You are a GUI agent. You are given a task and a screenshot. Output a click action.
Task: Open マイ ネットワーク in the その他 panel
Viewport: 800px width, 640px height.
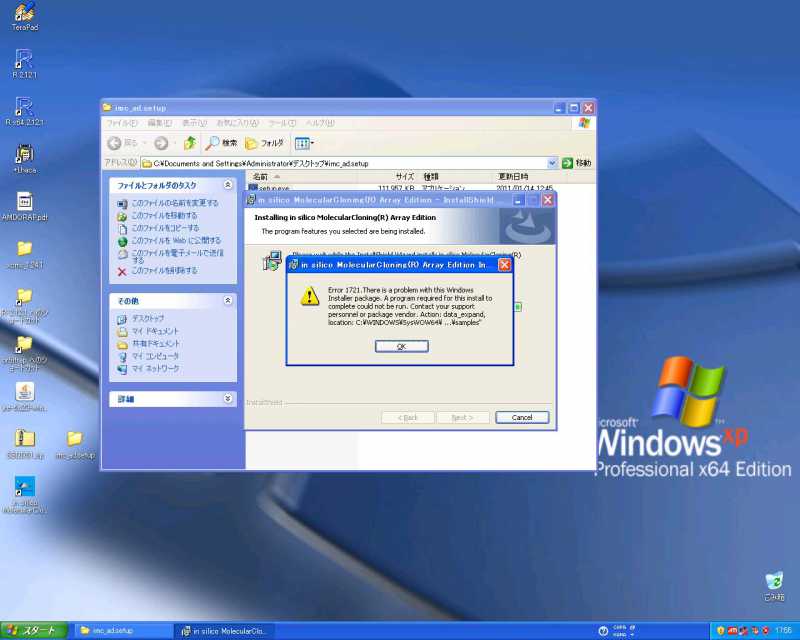point(155,368)
